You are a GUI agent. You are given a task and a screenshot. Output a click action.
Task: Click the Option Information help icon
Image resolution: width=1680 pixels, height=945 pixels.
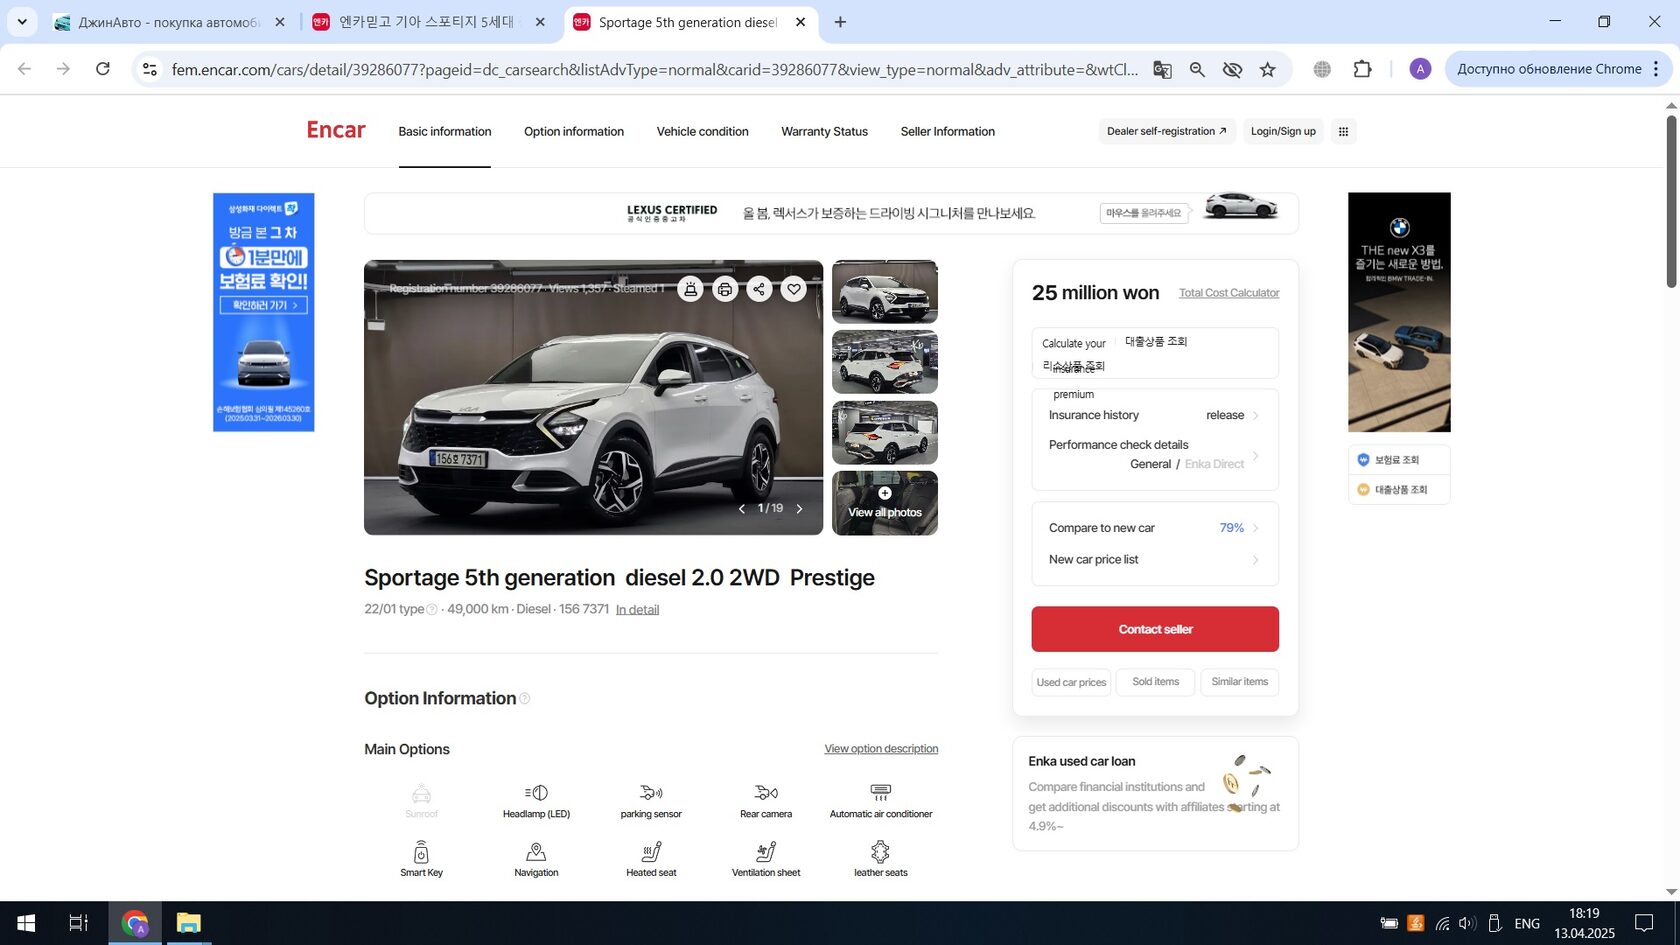tap(525, 699)
